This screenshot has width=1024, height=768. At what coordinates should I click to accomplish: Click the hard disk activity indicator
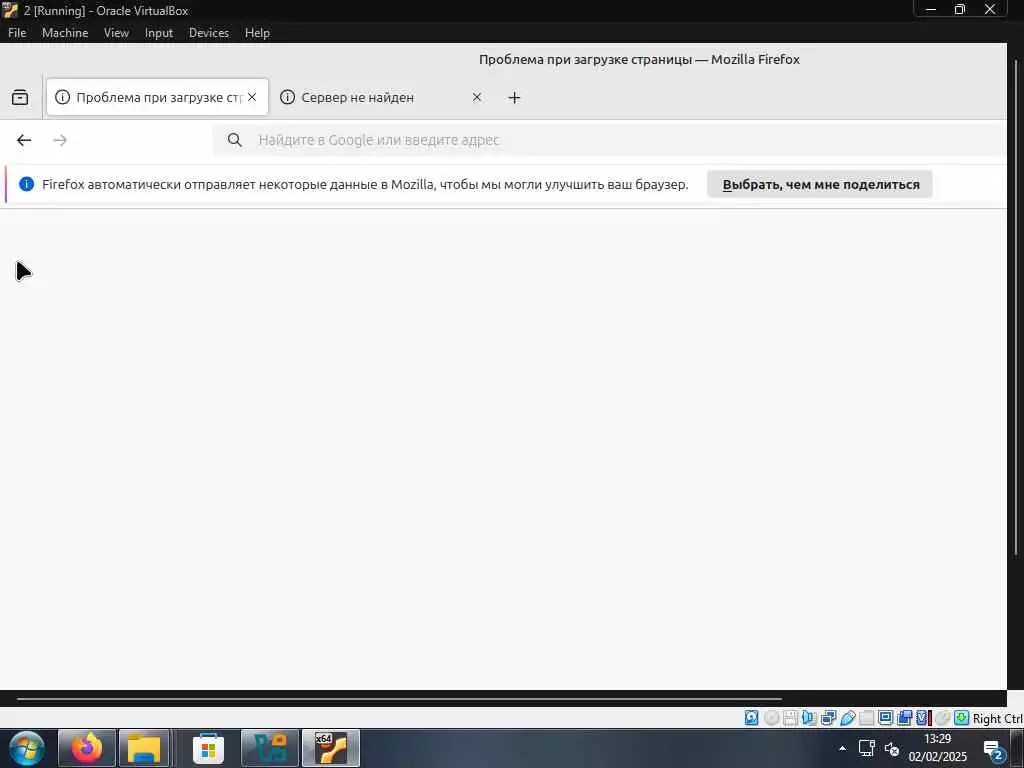[x=752, y=718]
